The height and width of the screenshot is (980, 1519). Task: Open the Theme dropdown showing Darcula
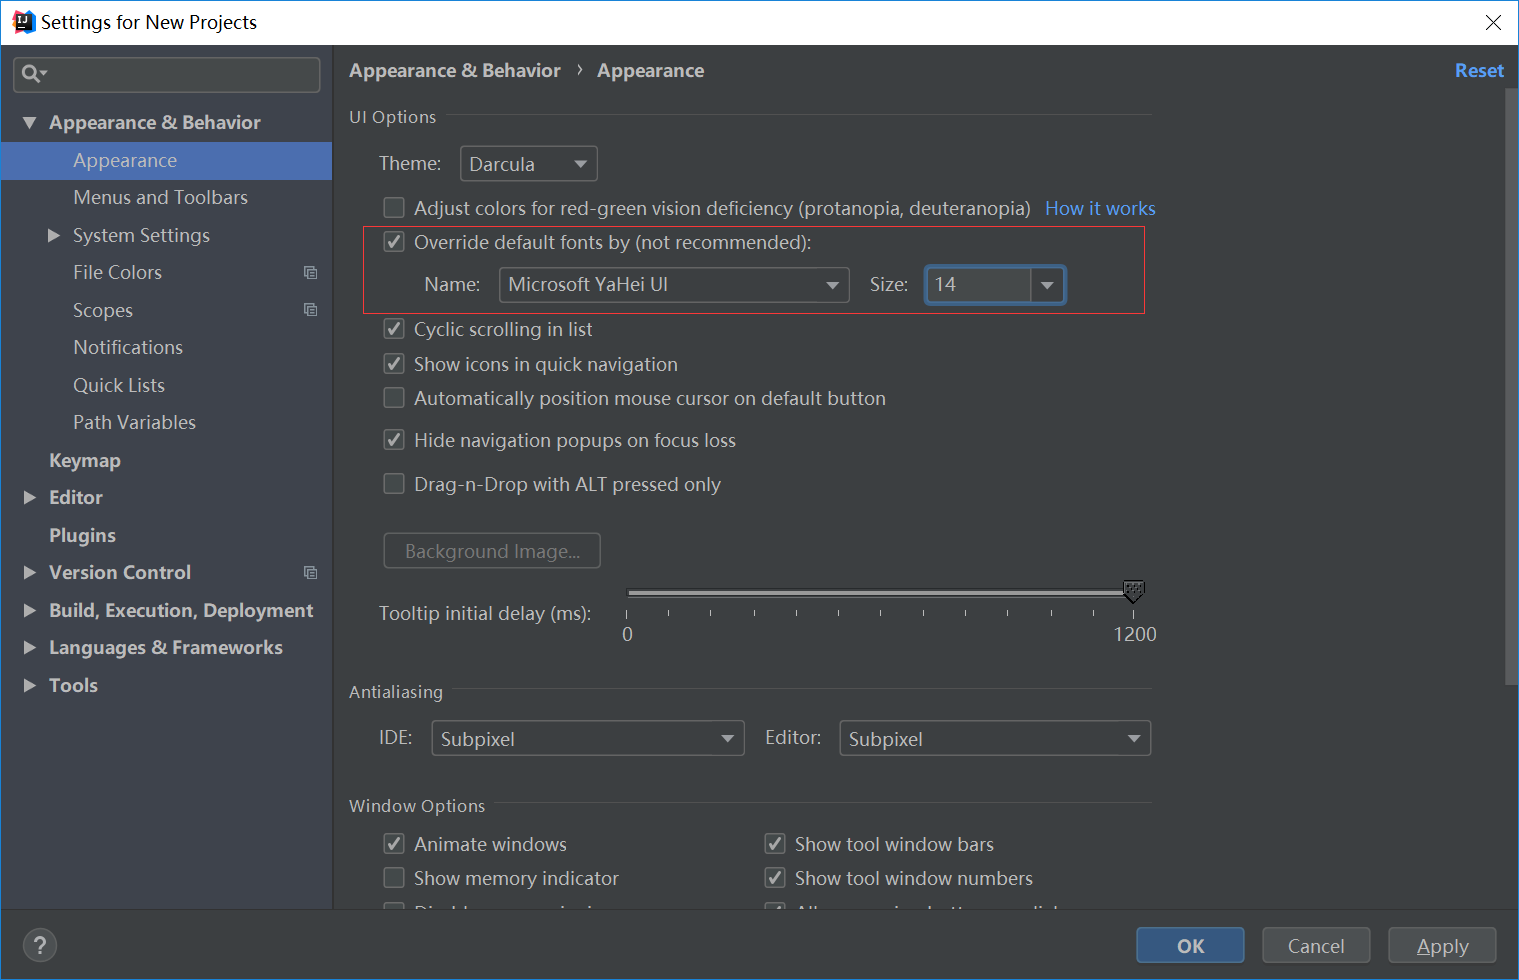528,164
